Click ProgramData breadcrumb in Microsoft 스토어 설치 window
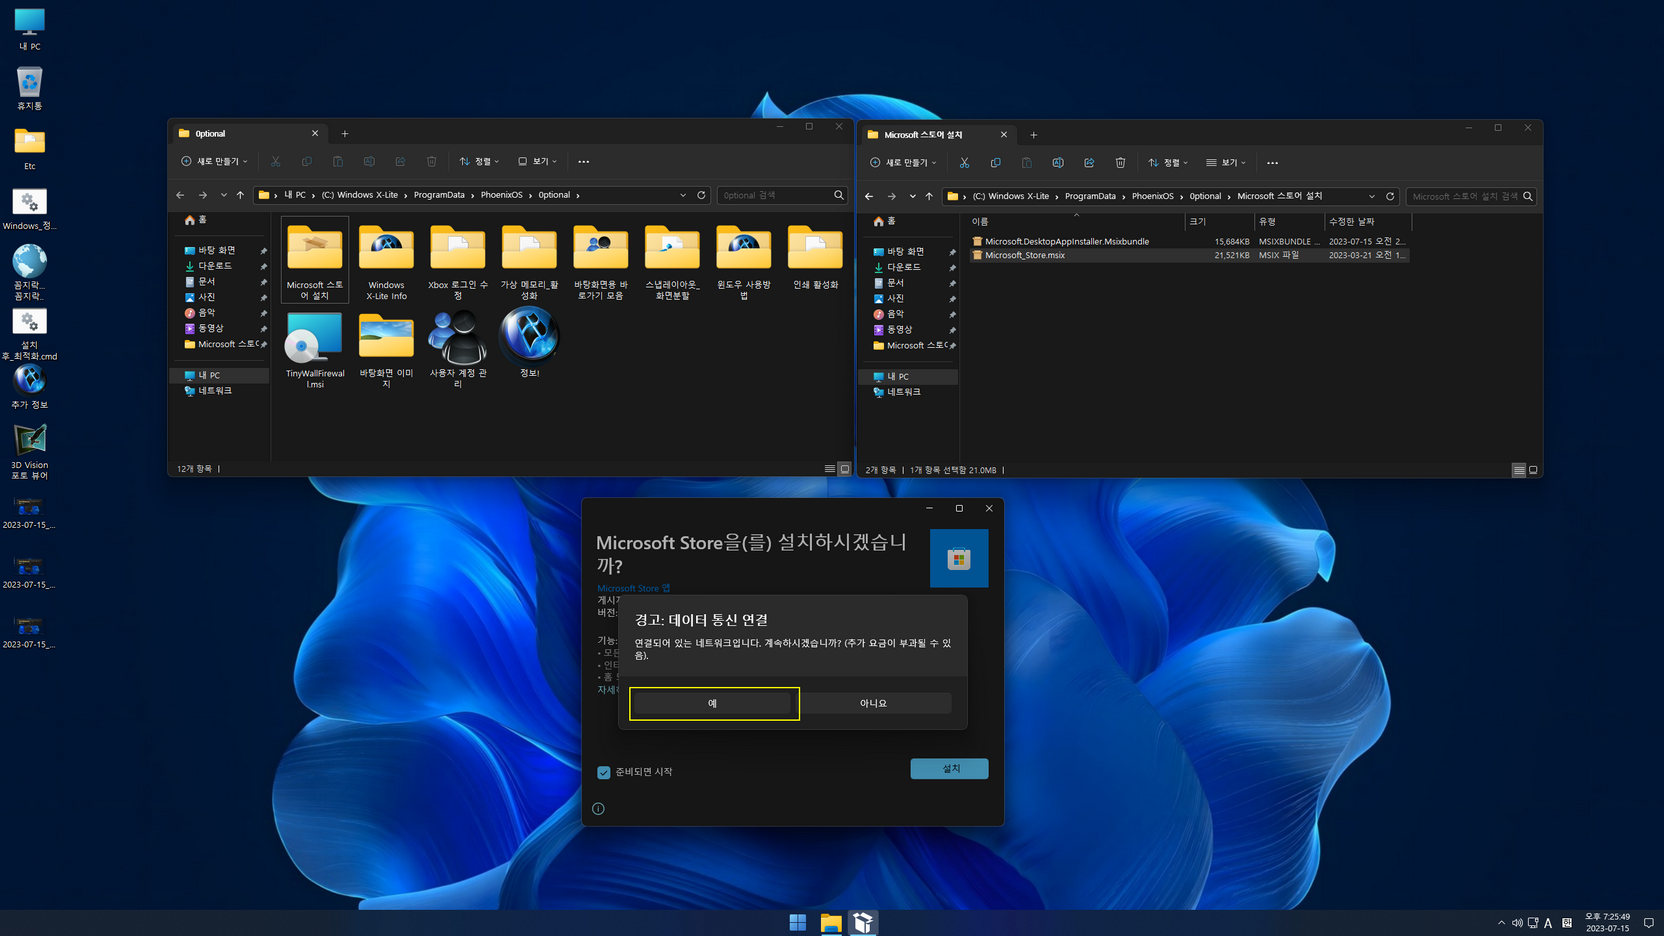Viewport: 1664px width, 936px height. tap(1090, 196)
